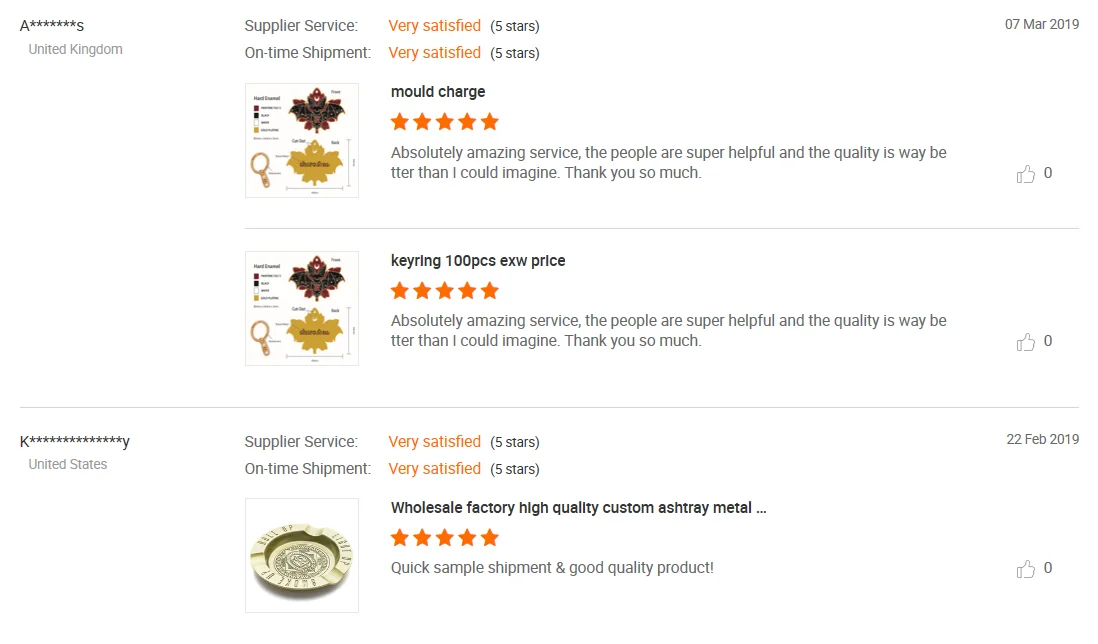Viewport: 1098px width, 644px height.
Task: Click thumbs-up on the keyring 100pcs review
Action: coord(1026,342)
